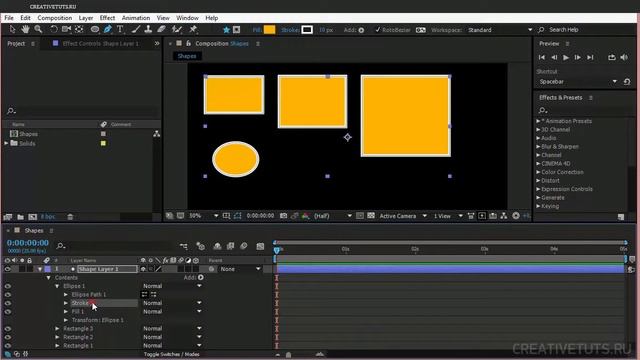Screen dimensions: 640x360
Task: Open the Workspace Standard dropdown
Action: coord(500,30)
